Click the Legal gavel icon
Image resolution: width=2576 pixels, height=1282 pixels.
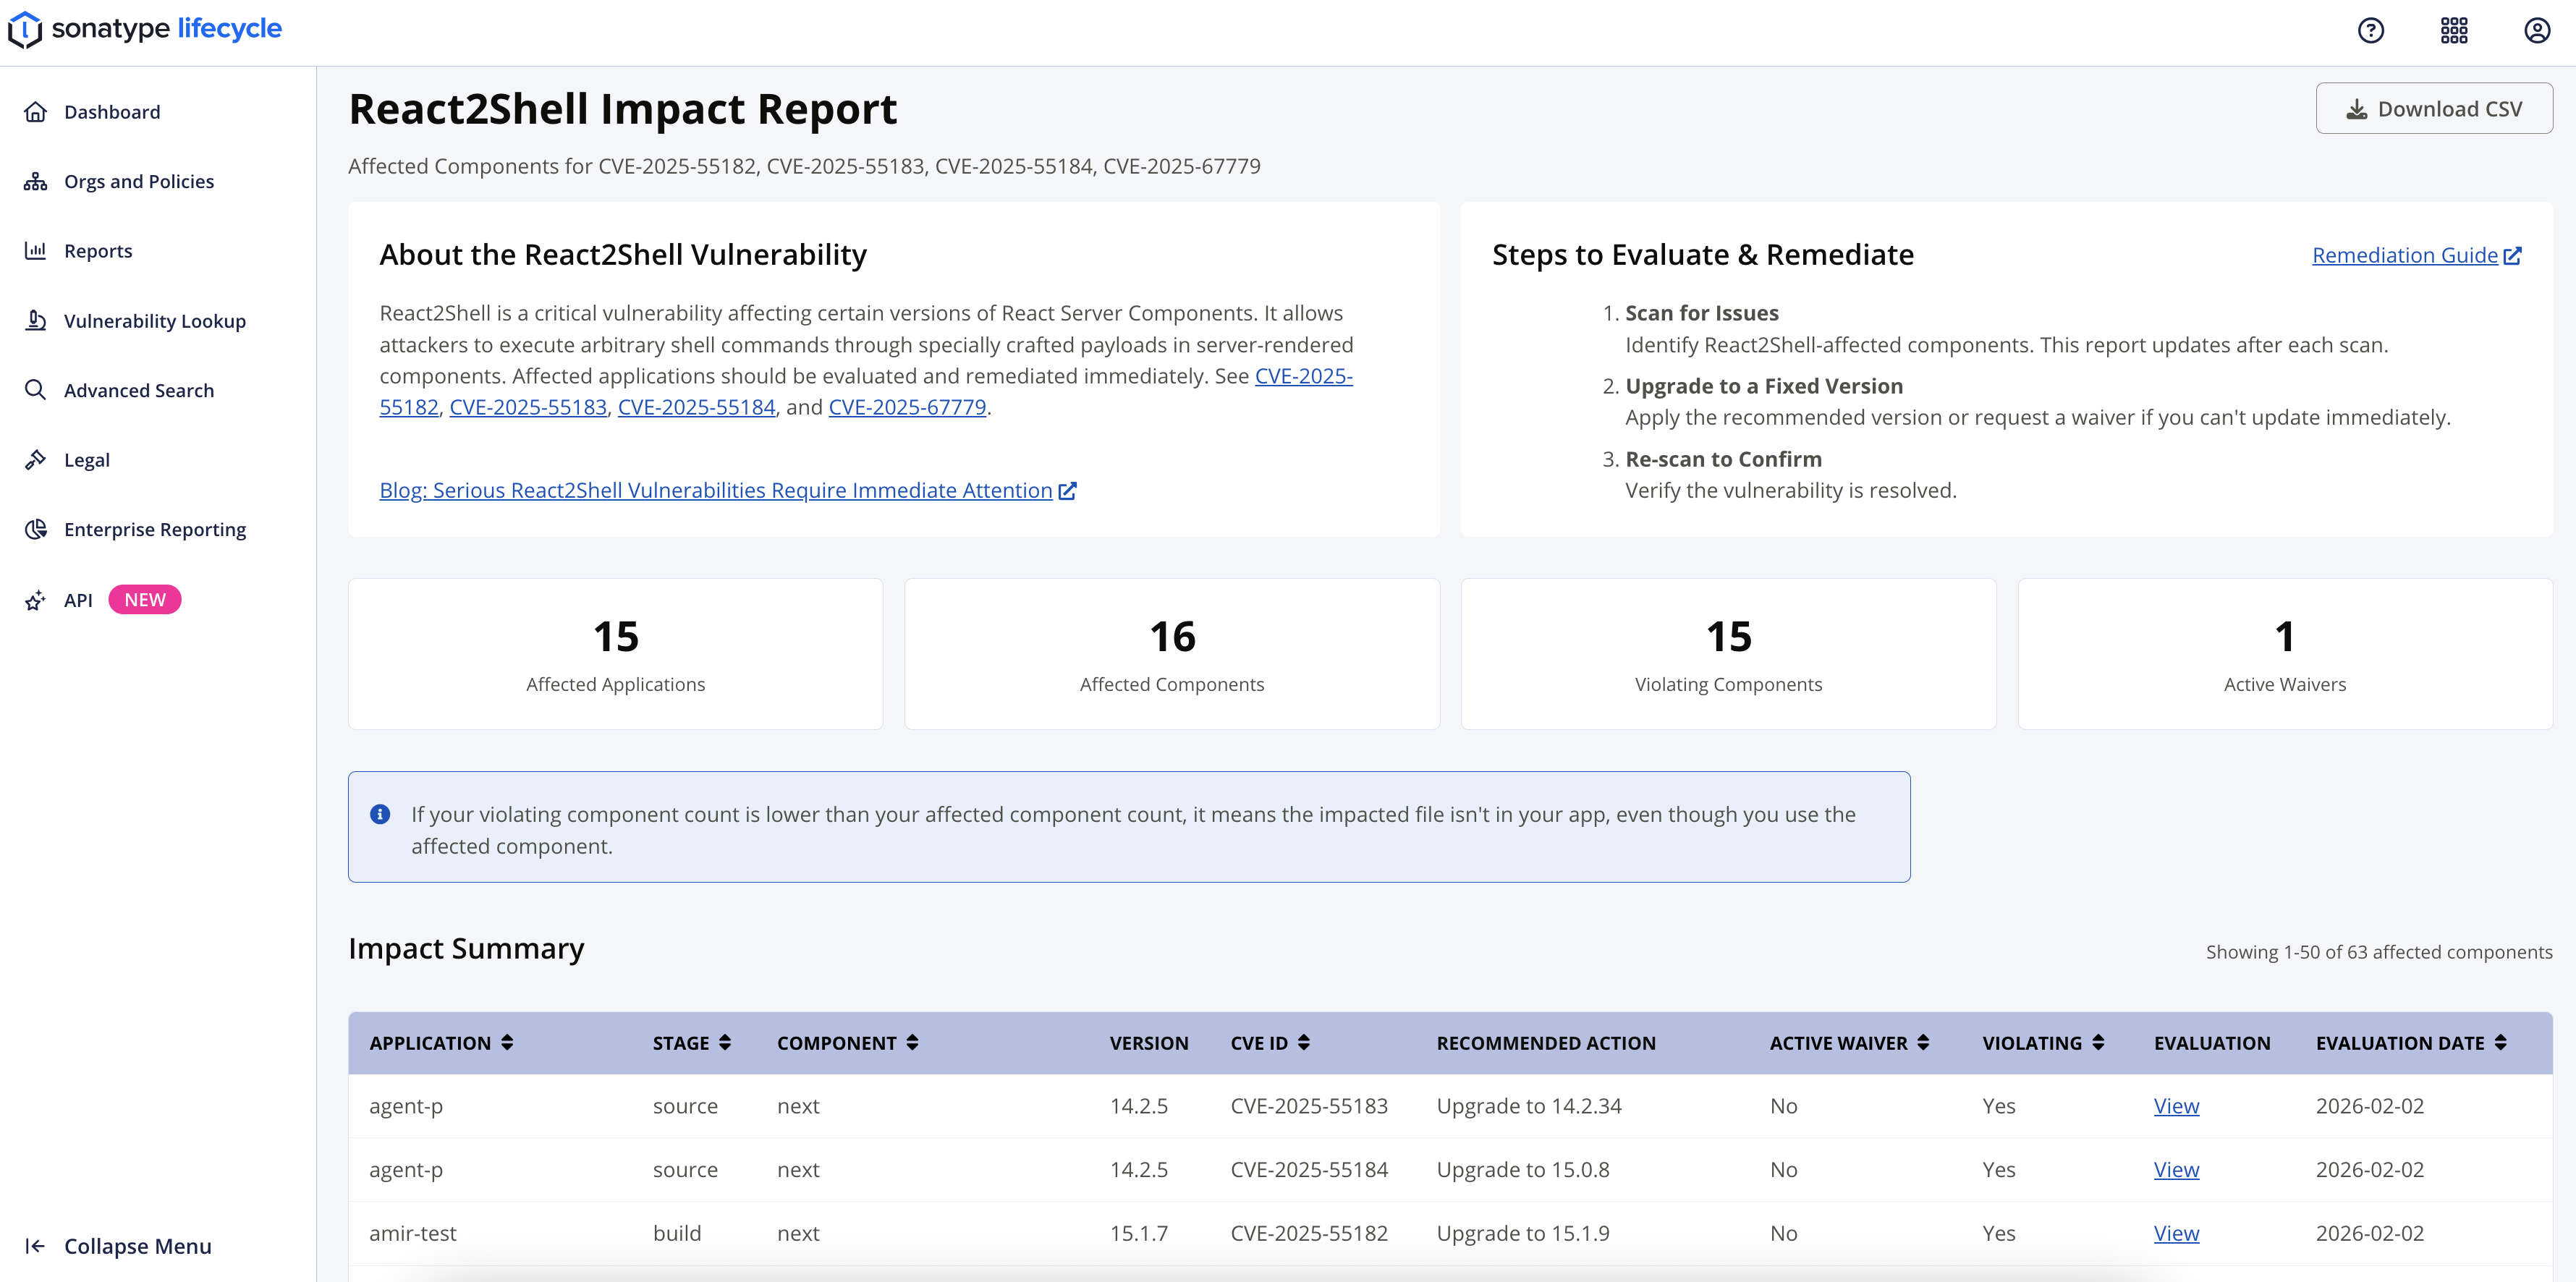[x=36, y=460]
